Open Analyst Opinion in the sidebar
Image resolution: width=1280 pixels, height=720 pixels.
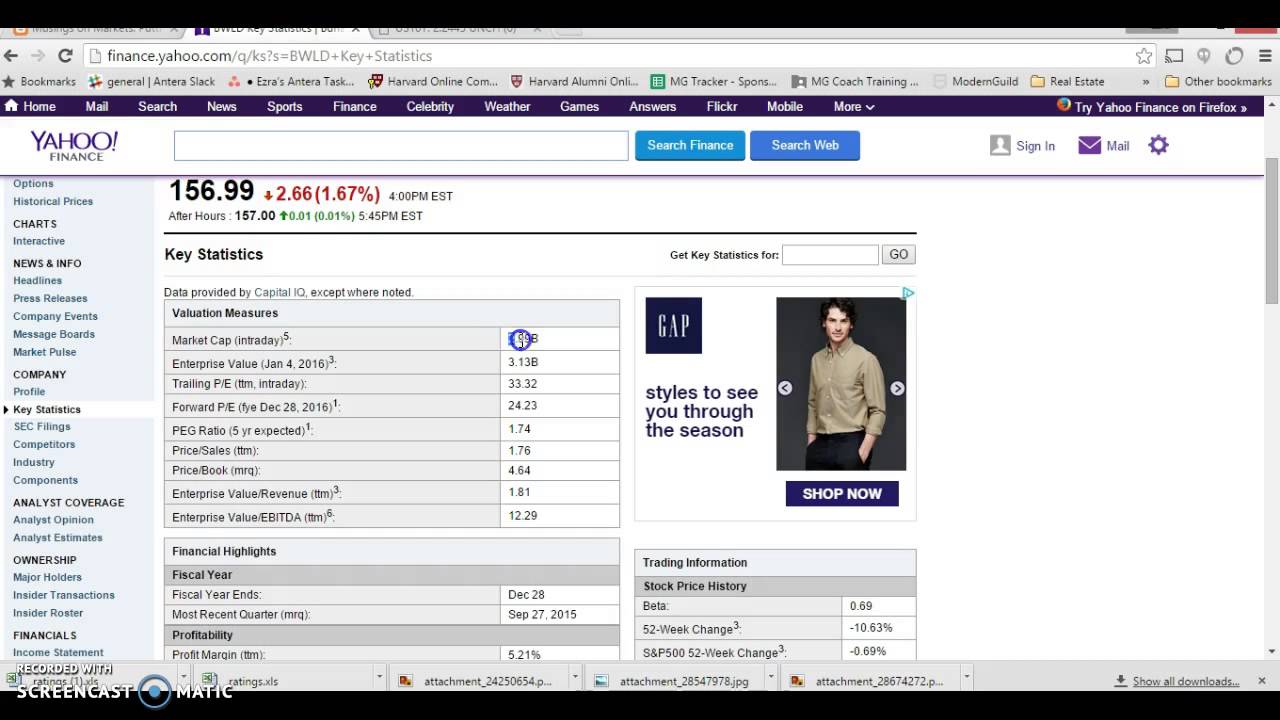53,520
